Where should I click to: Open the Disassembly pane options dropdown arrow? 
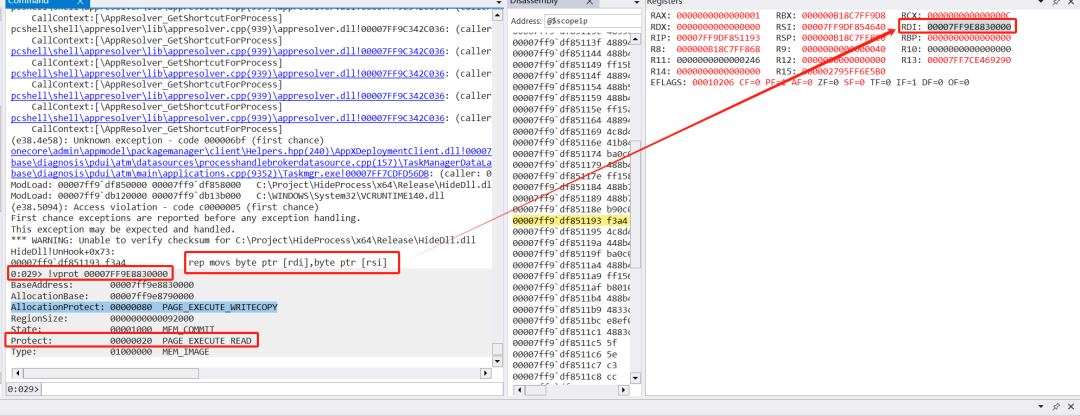(x=636, y=3)
